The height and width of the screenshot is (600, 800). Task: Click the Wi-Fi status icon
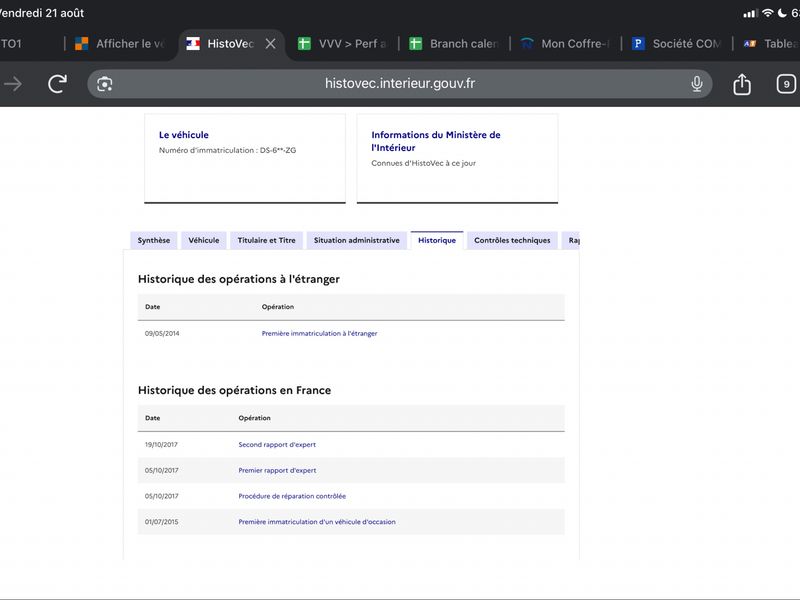767,13
